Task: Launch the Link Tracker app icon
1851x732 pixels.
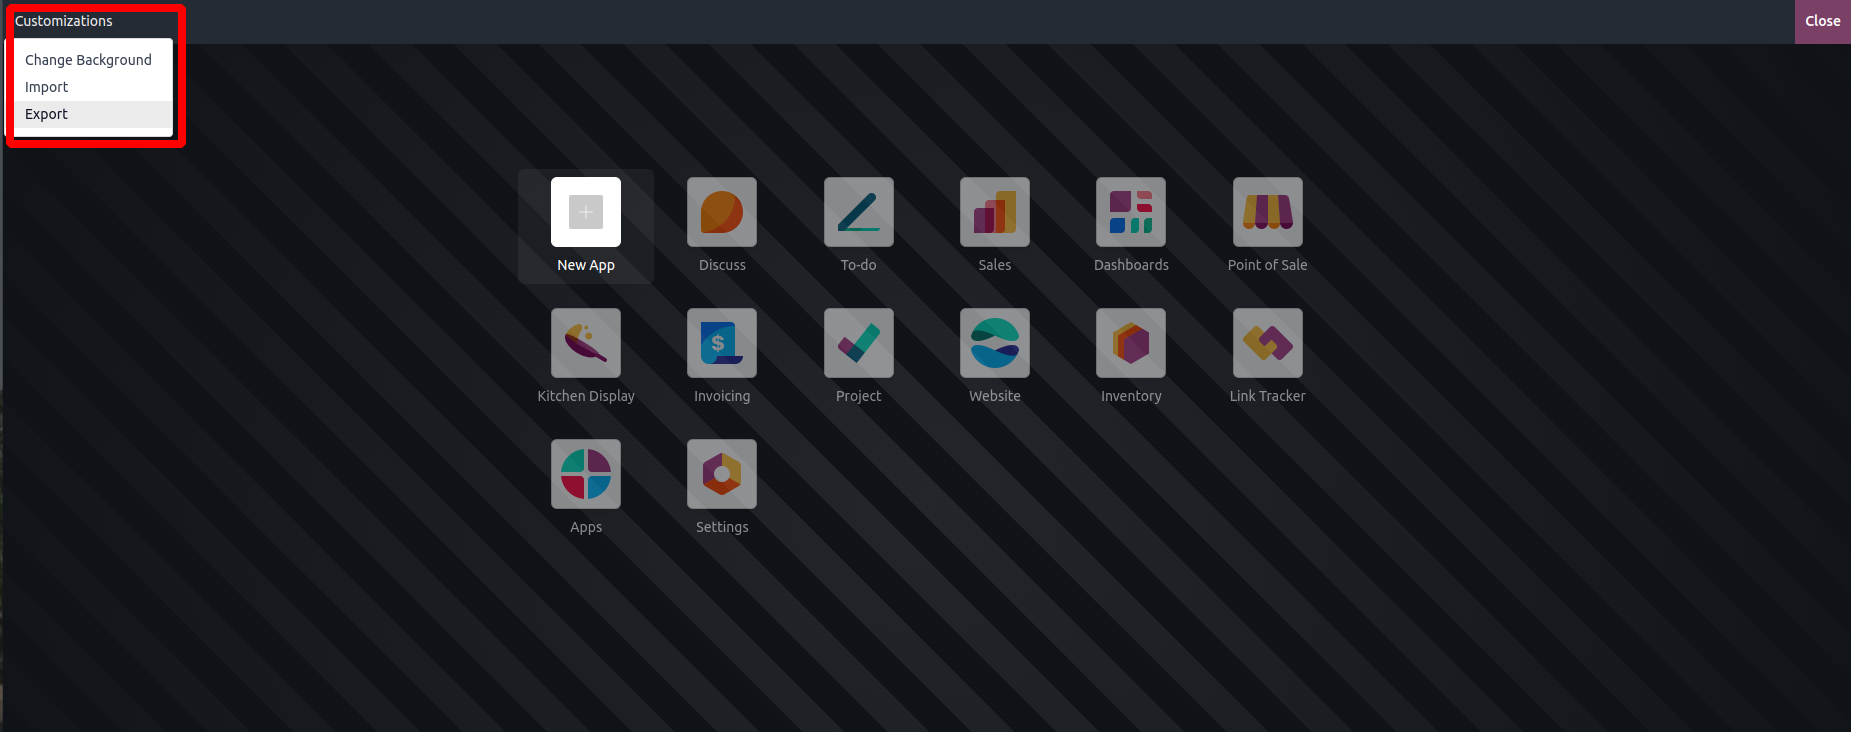Action: tap(1268, 343)
